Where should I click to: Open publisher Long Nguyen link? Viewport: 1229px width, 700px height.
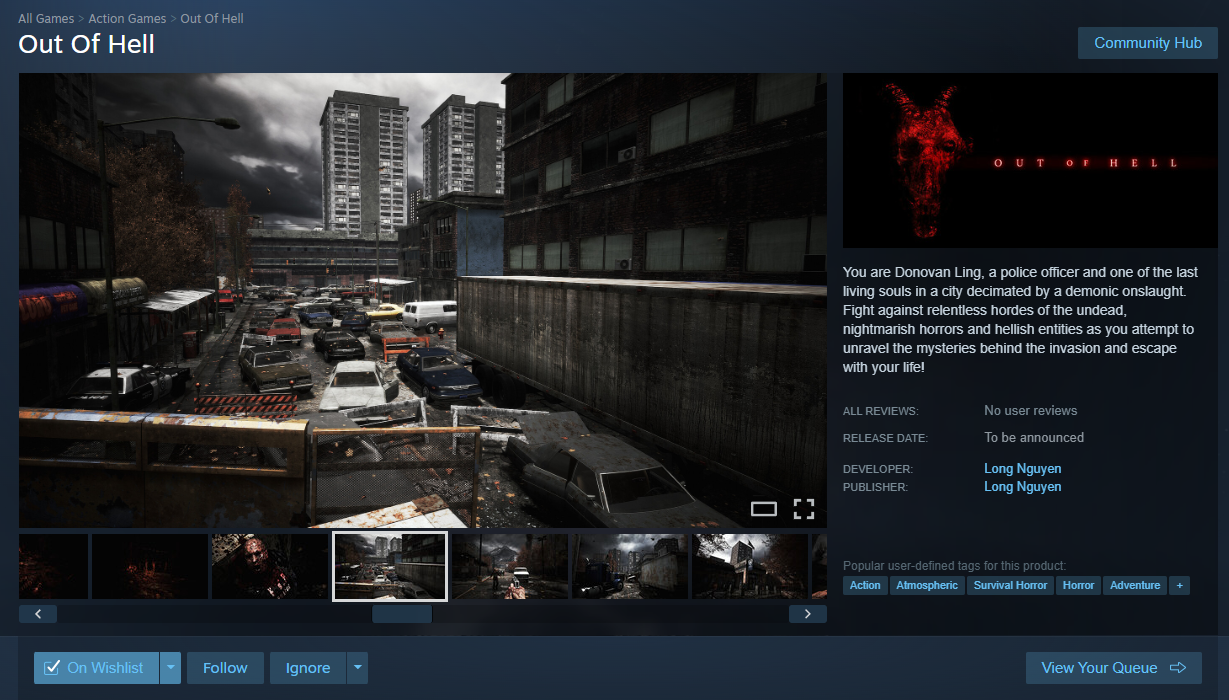[x=1023, y=487]
